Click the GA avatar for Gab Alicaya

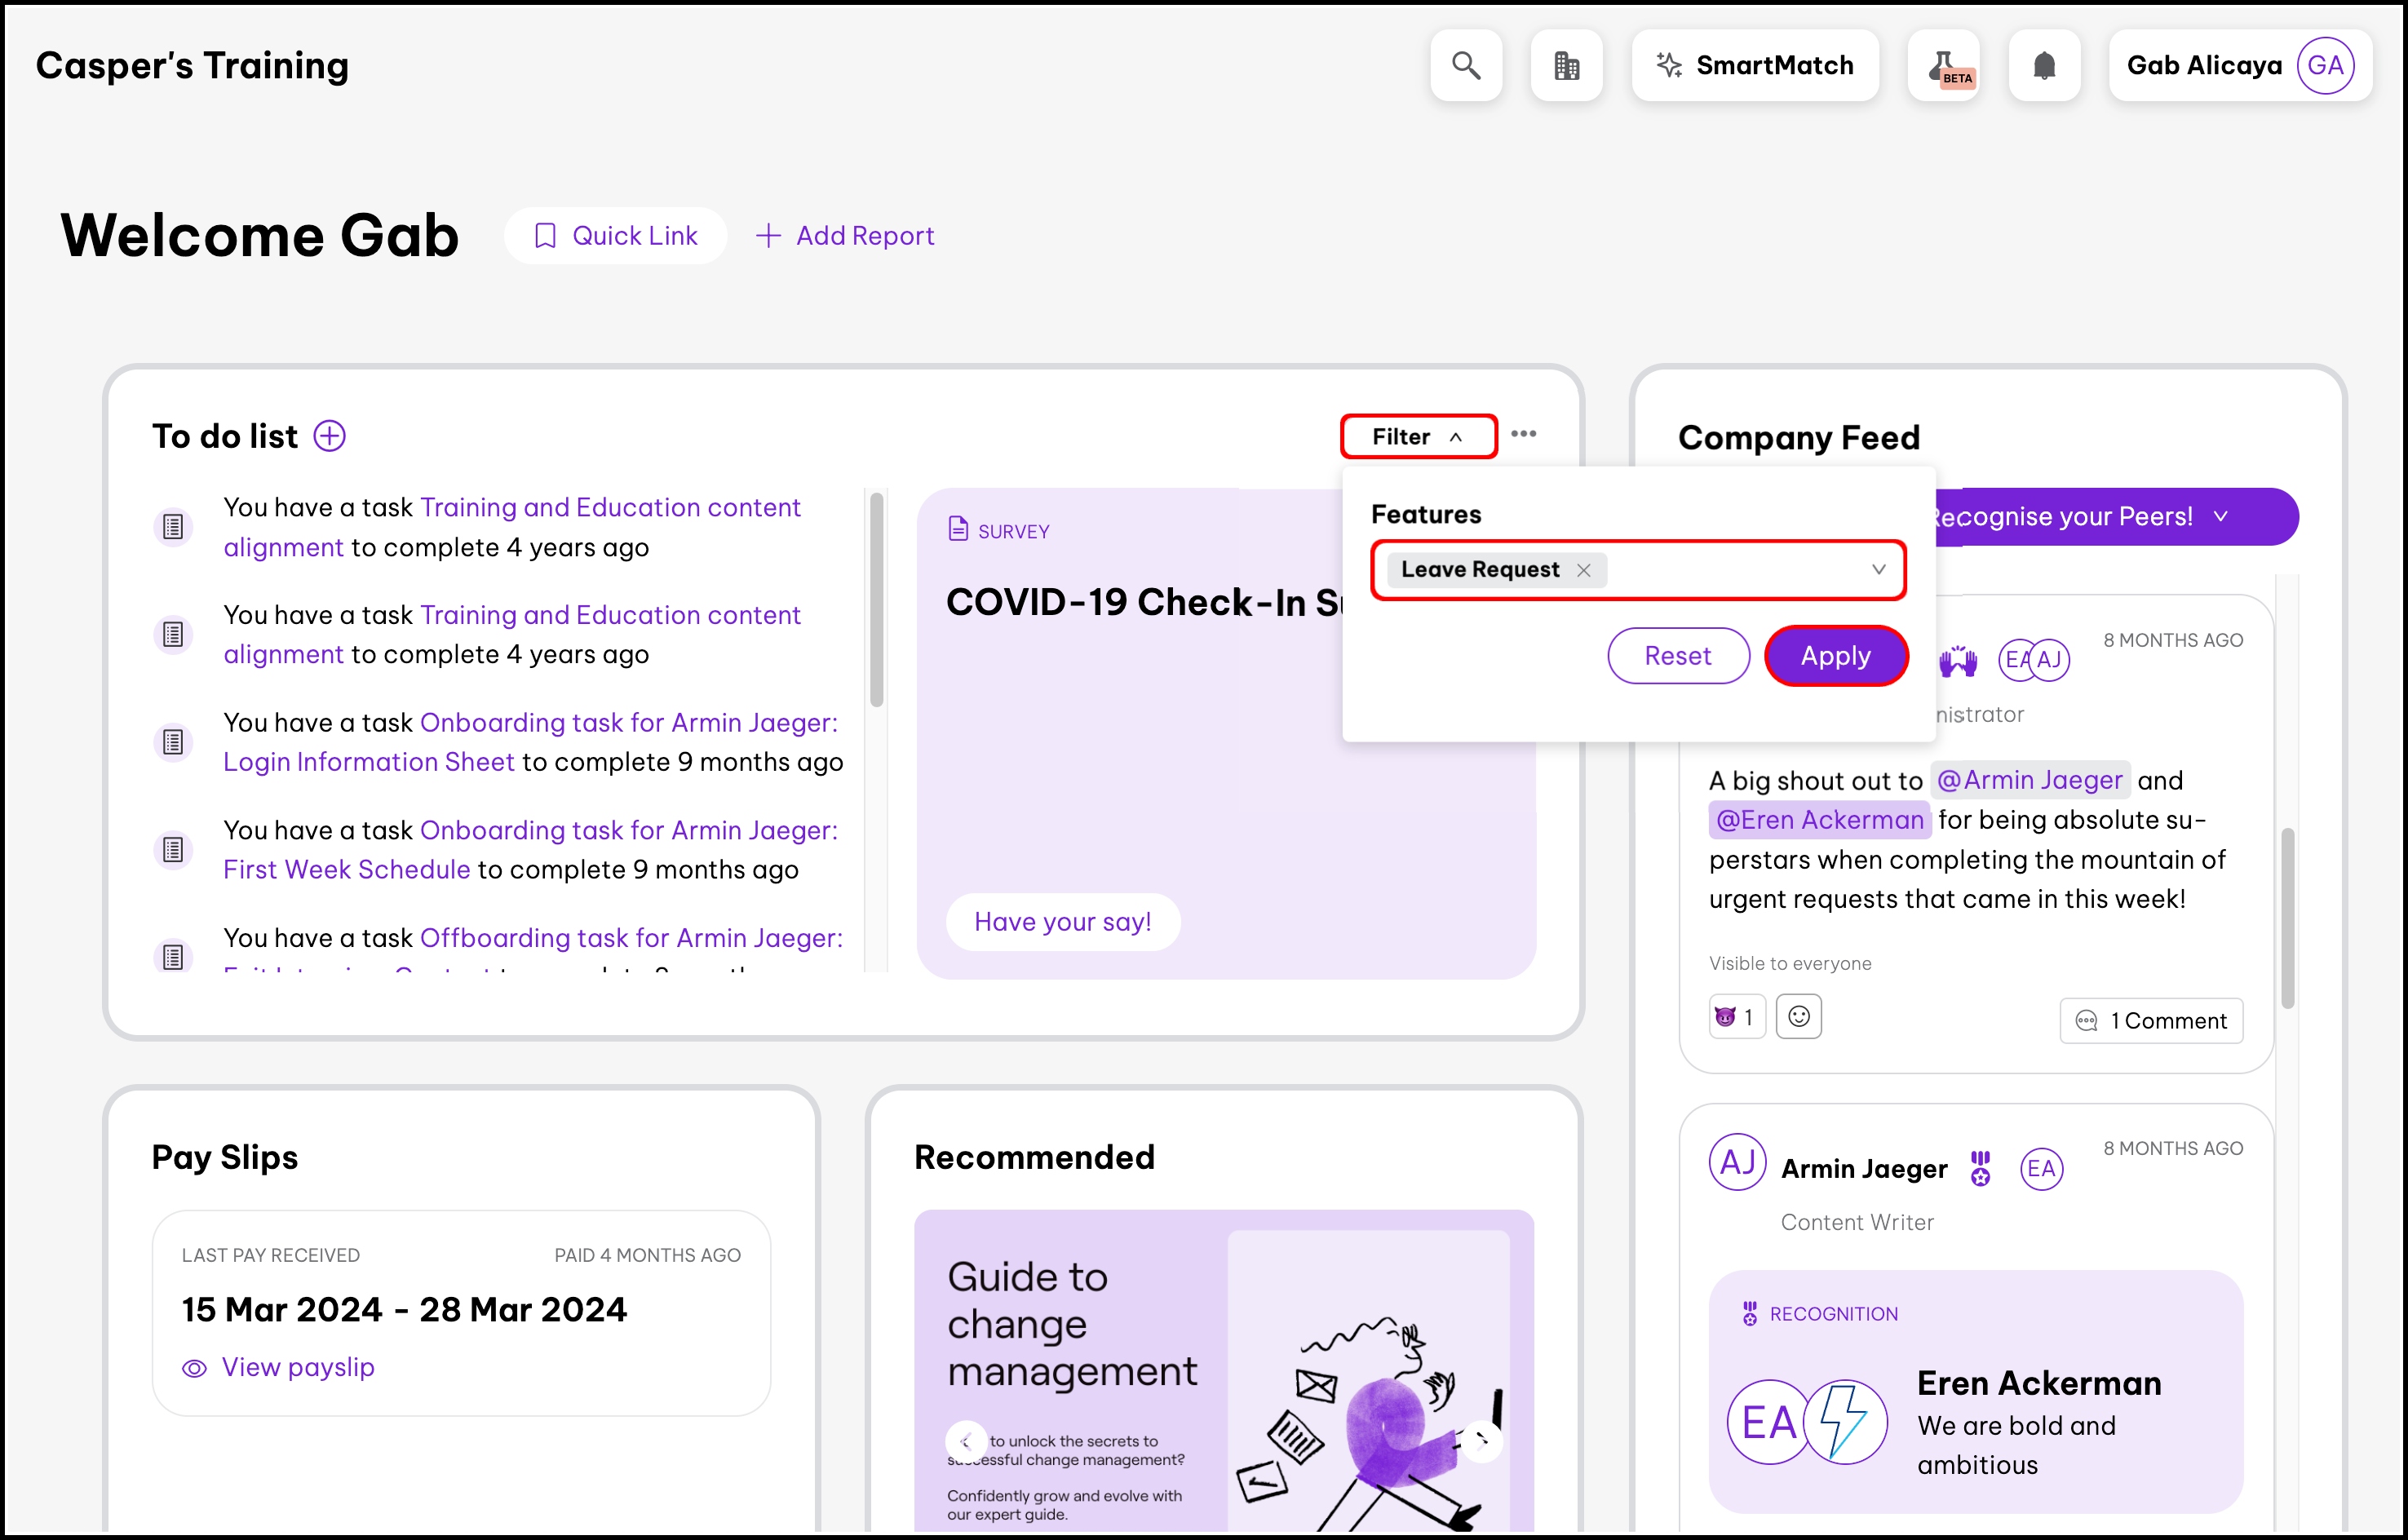(2324, 66)
